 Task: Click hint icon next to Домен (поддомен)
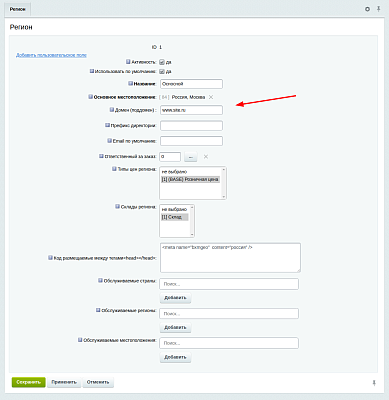click(x=112, y=109)
